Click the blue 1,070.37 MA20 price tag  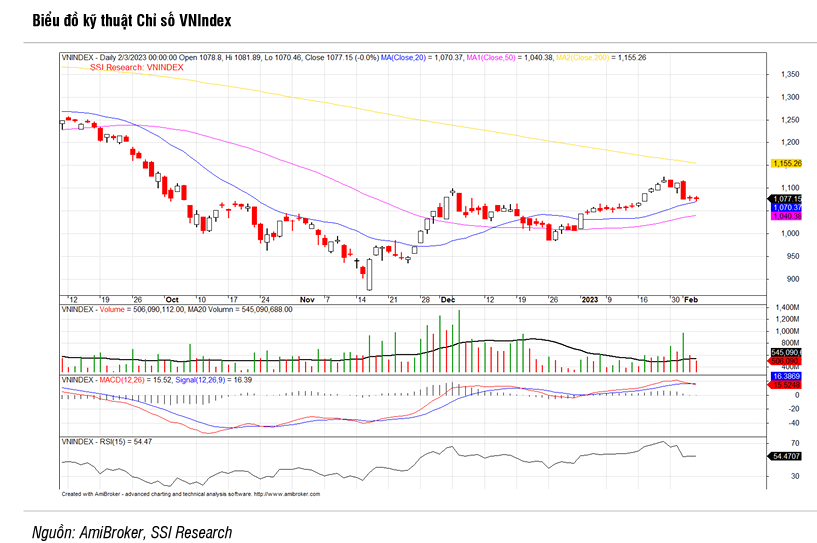786,208
